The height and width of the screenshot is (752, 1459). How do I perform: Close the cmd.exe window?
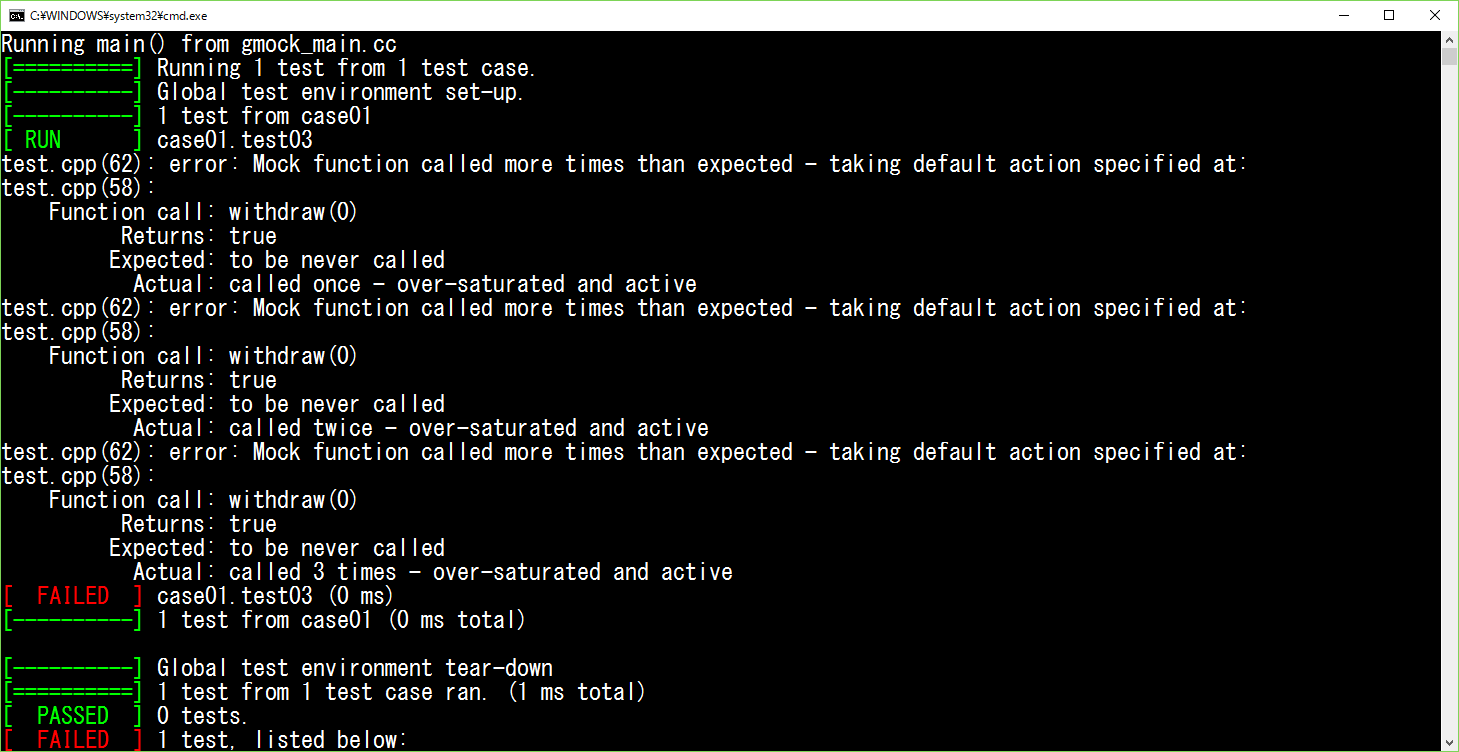[x=1435, y=15]
